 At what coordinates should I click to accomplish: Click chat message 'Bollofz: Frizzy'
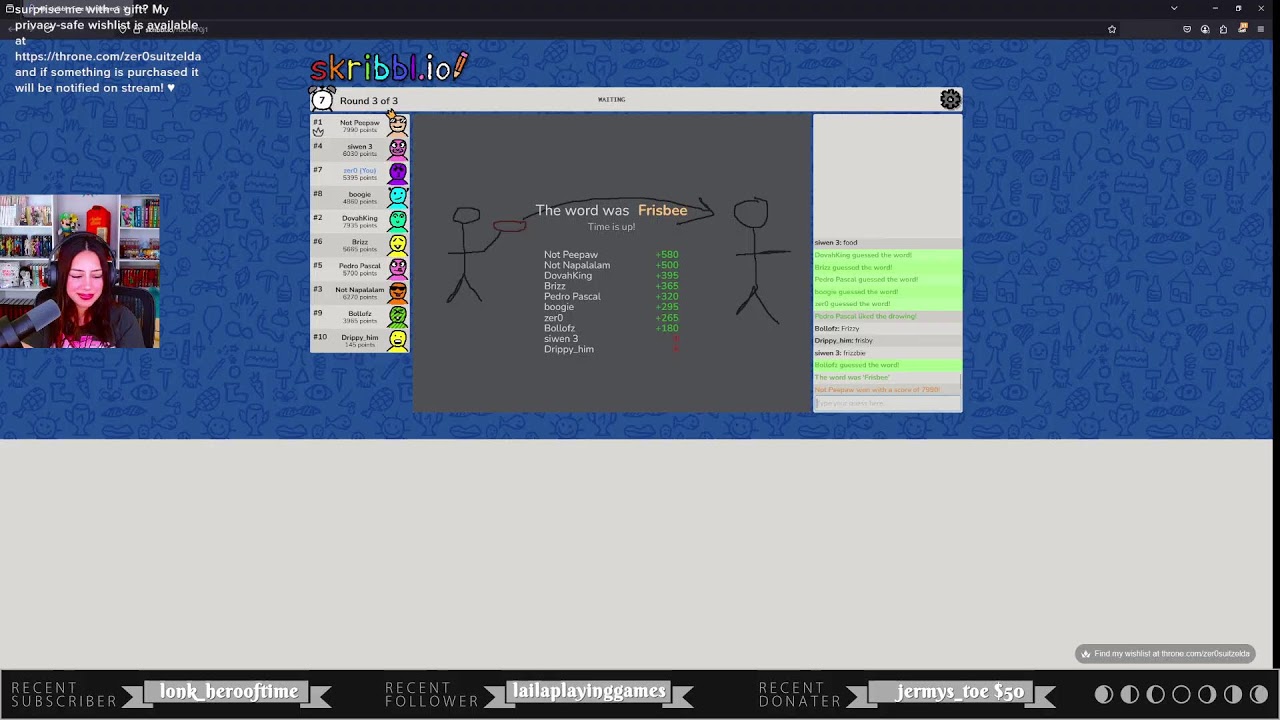(837, 328)
